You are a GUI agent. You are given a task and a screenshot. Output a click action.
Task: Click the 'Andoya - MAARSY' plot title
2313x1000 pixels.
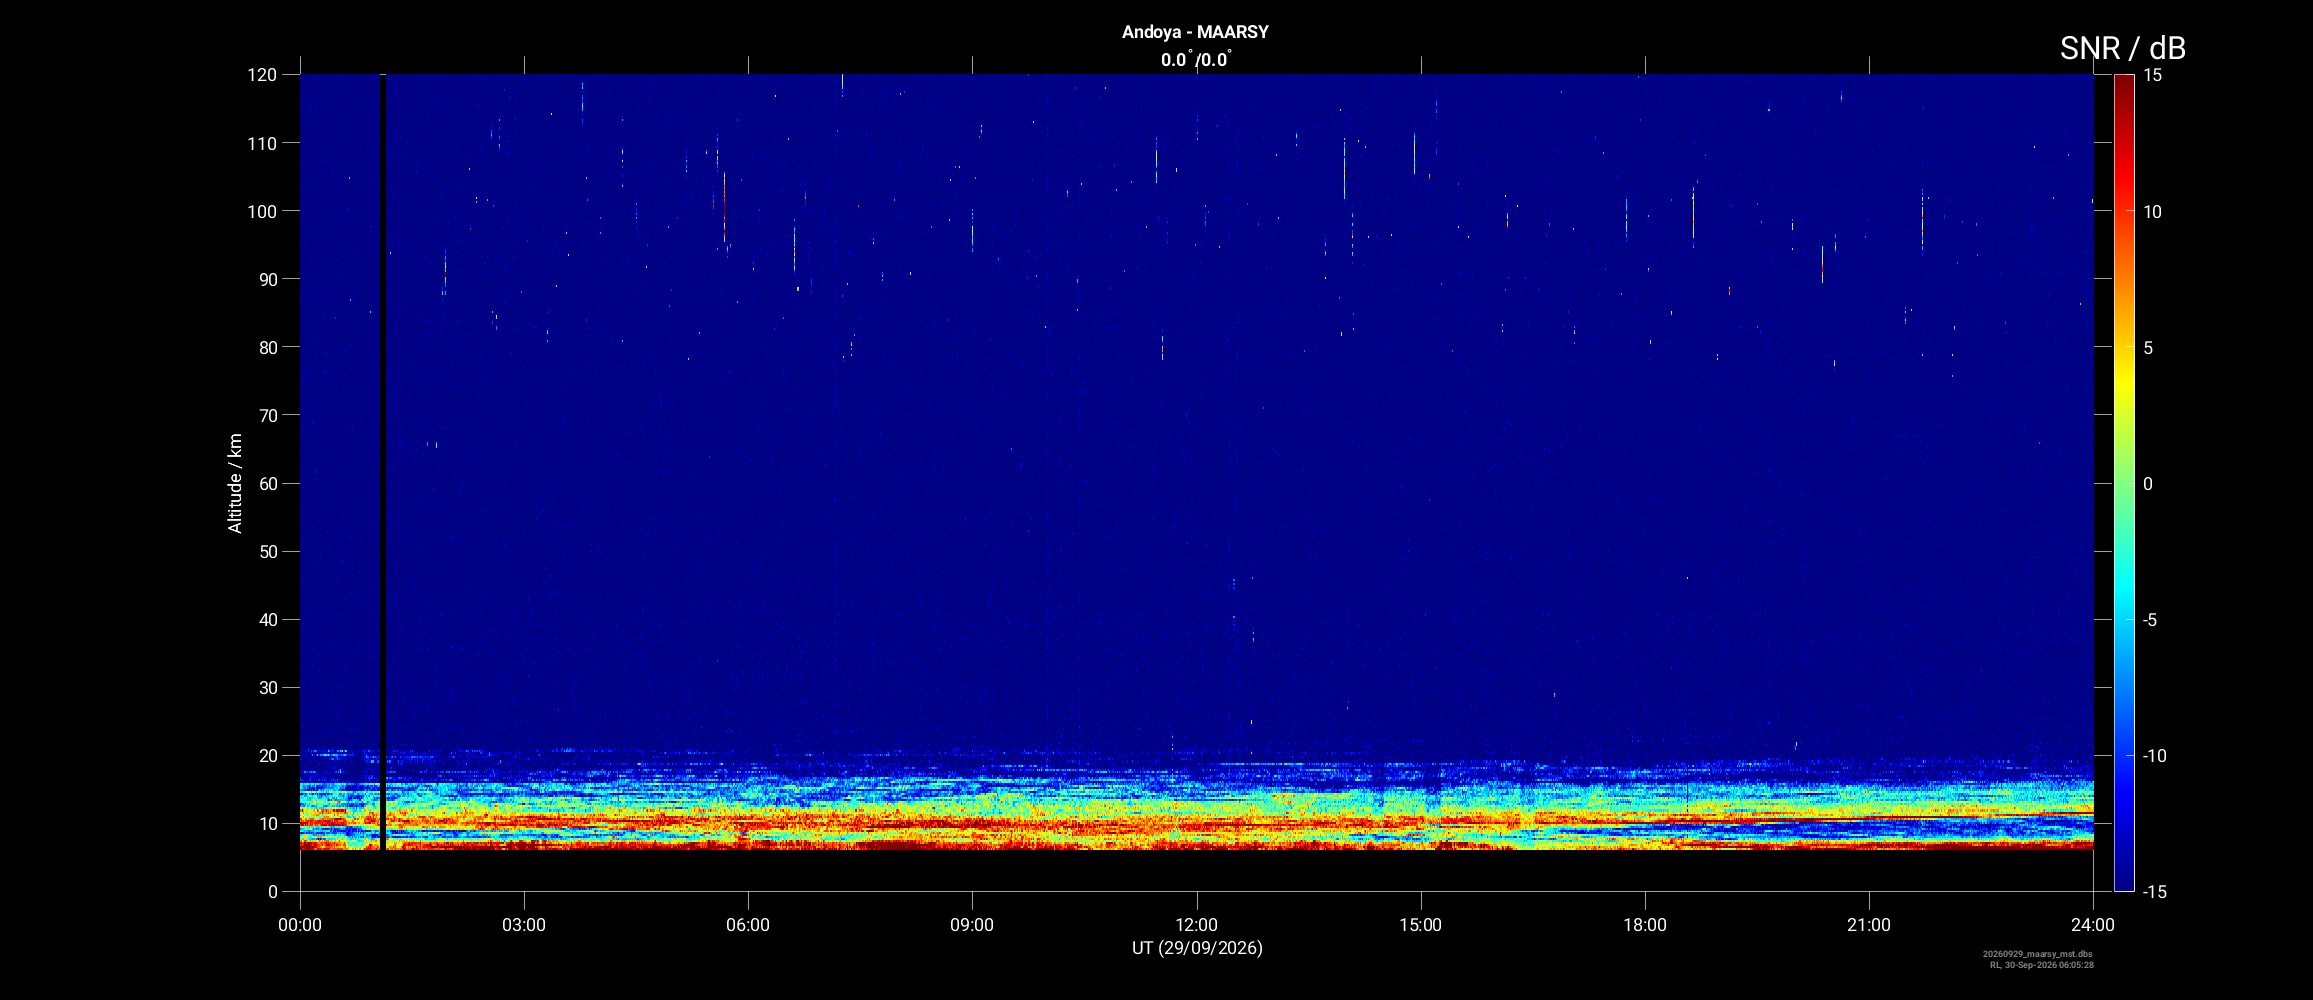coord(1195,32)
